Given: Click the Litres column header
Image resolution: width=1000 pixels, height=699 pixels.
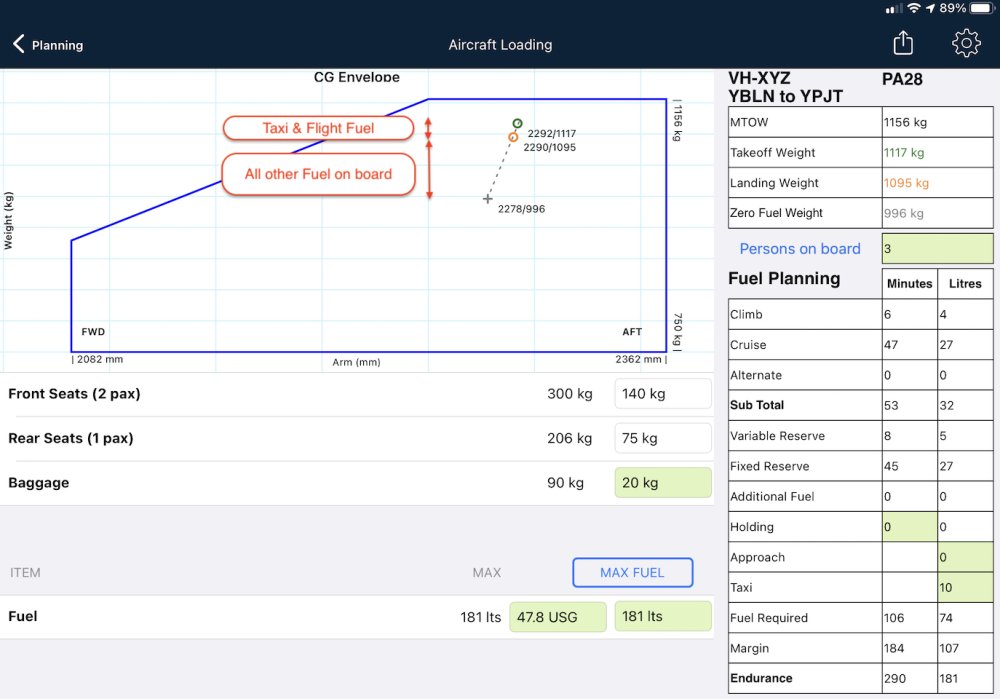Looking at the screenshot, I should (965, 284).
